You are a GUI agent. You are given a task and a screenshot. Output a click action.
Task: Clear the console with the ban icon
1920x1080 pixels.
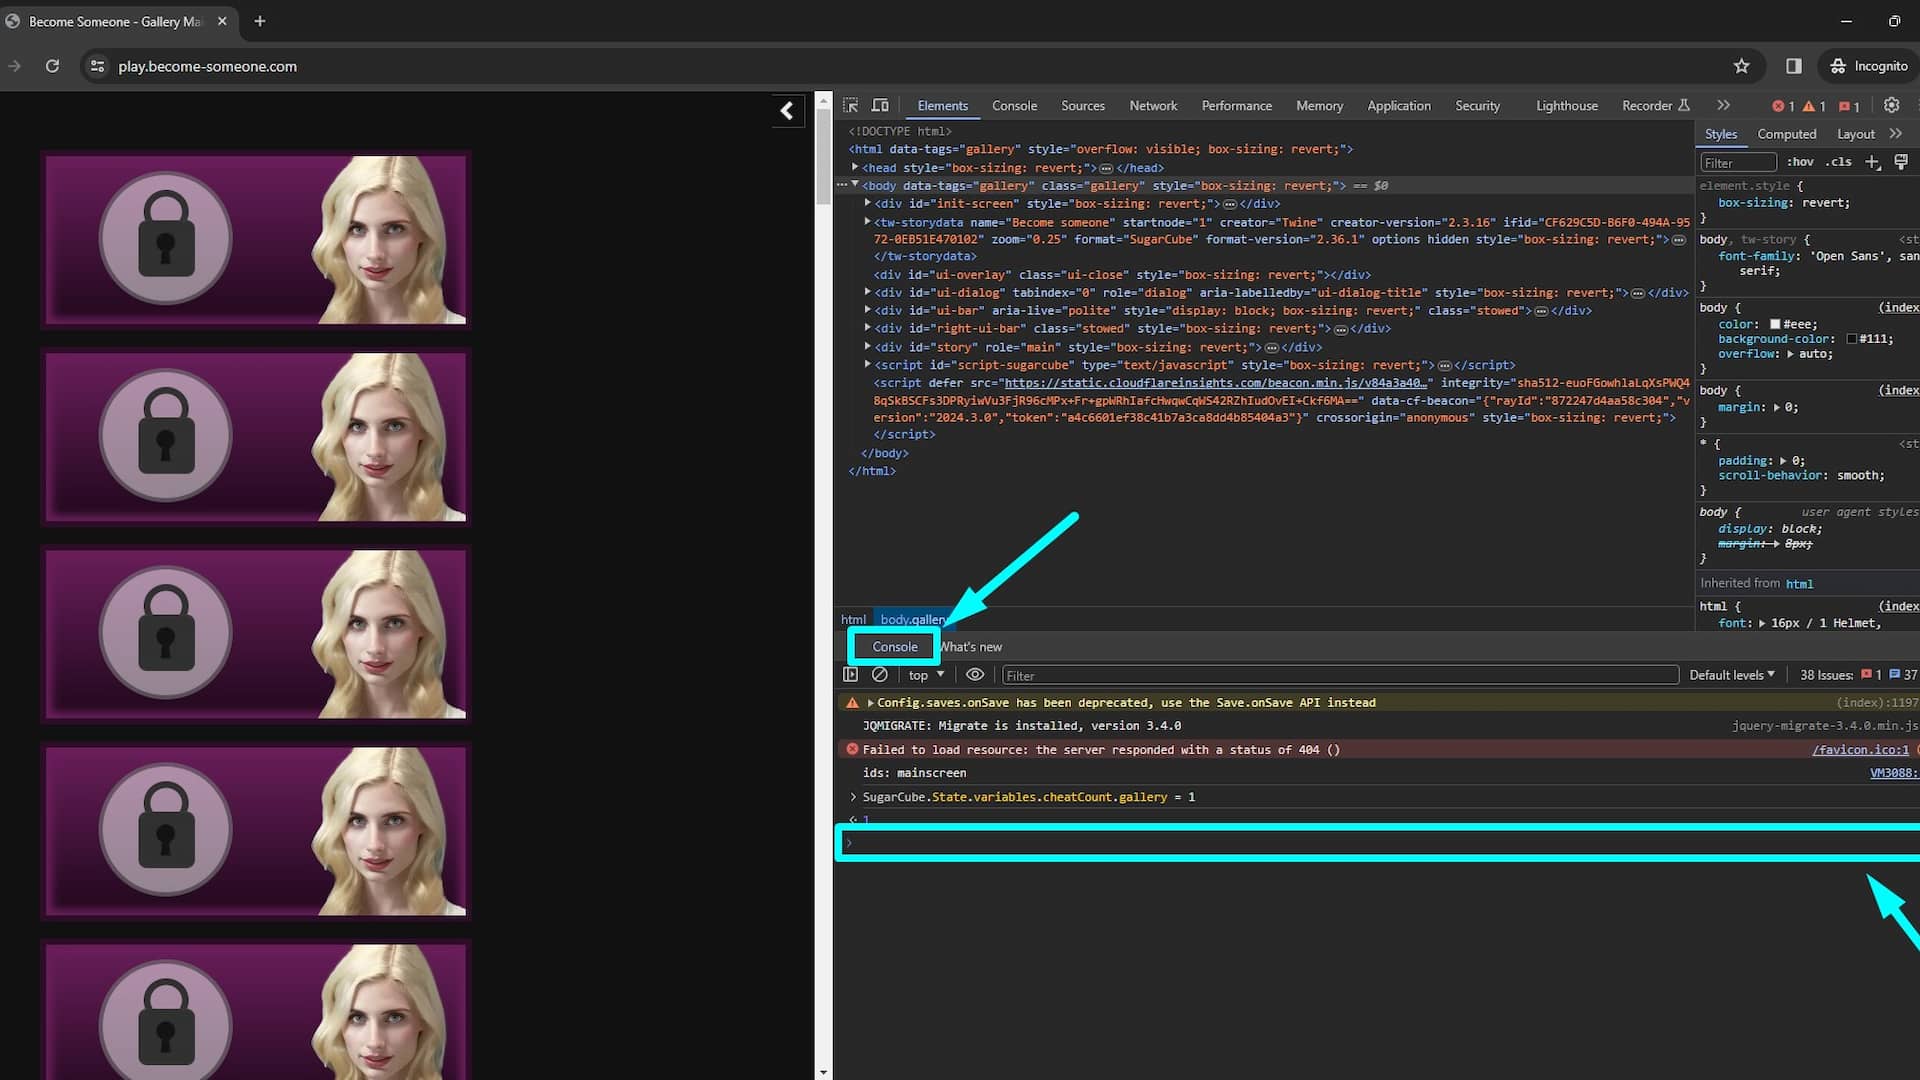point(880,675)
